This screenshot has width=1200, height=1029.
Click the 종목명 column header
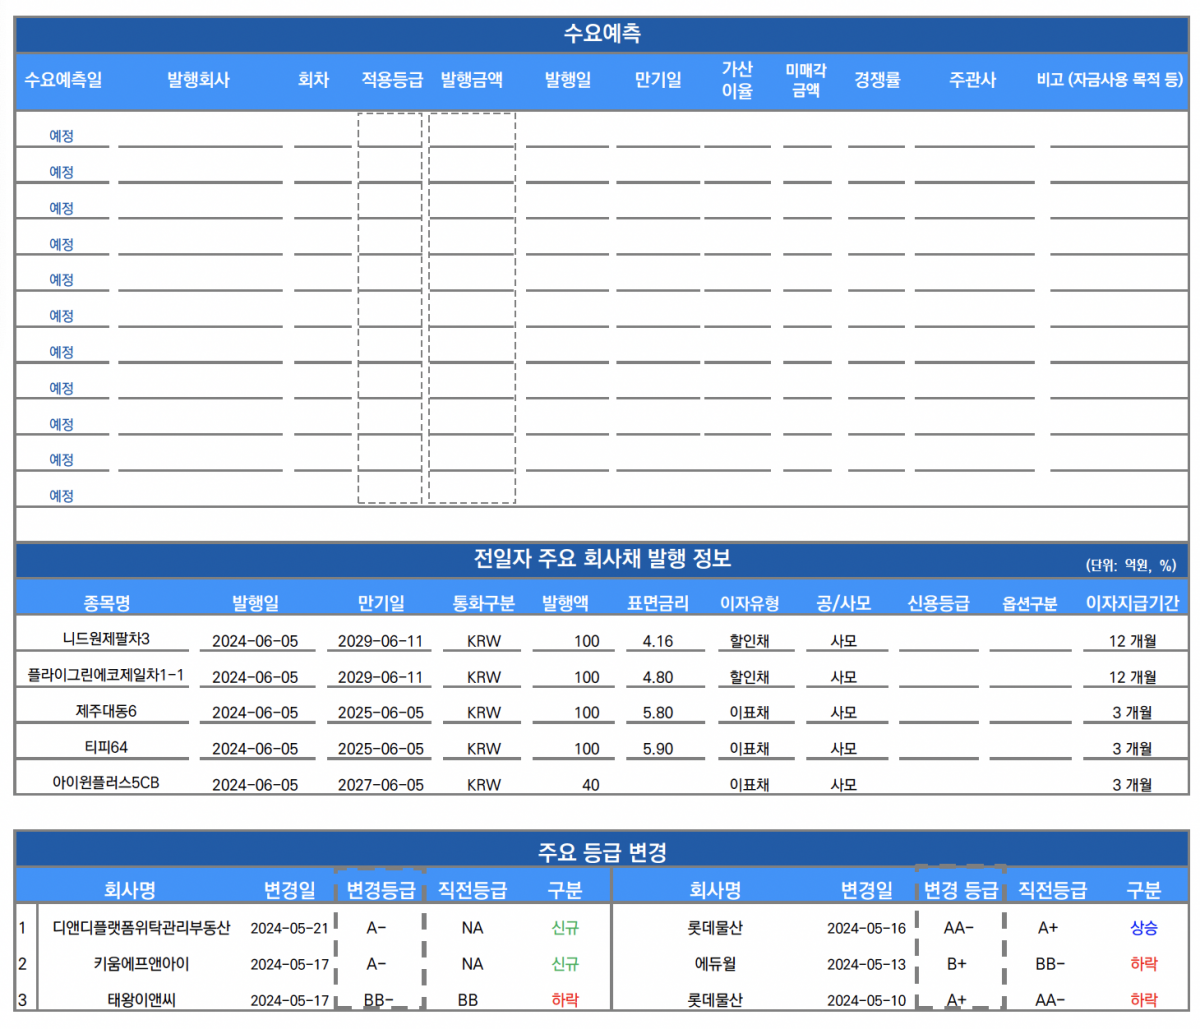(x=106, y=603)
